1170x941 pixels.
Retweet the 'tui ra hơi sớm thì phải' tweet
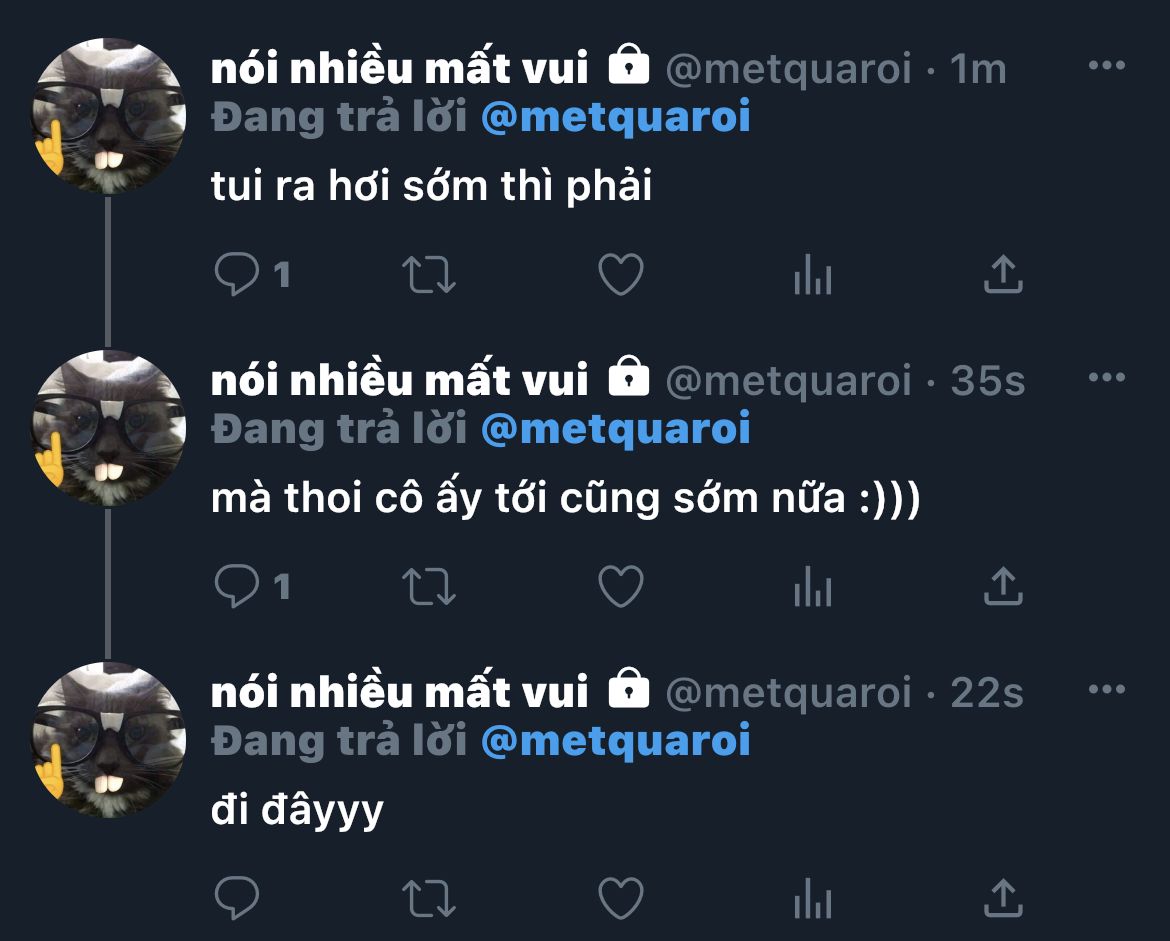429,275
